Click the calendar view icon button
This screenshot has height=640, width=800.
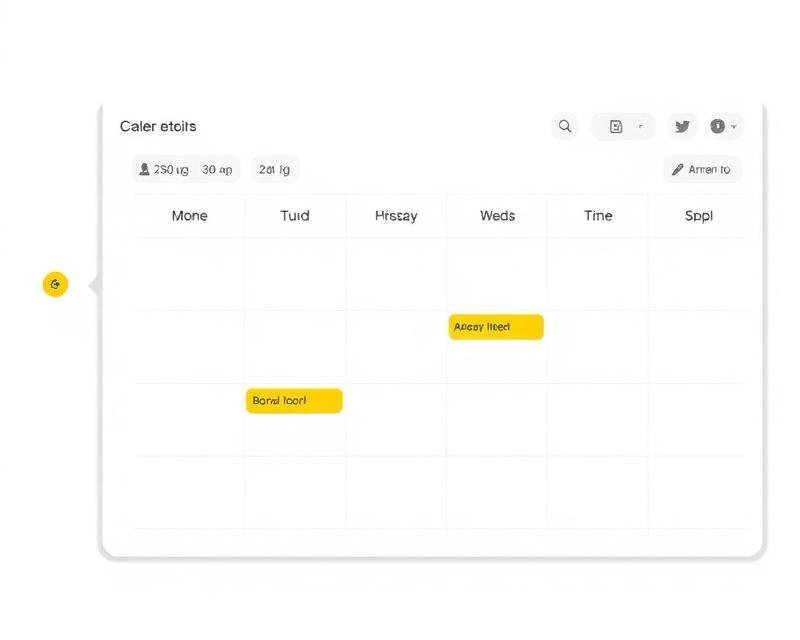pos(617,126)
